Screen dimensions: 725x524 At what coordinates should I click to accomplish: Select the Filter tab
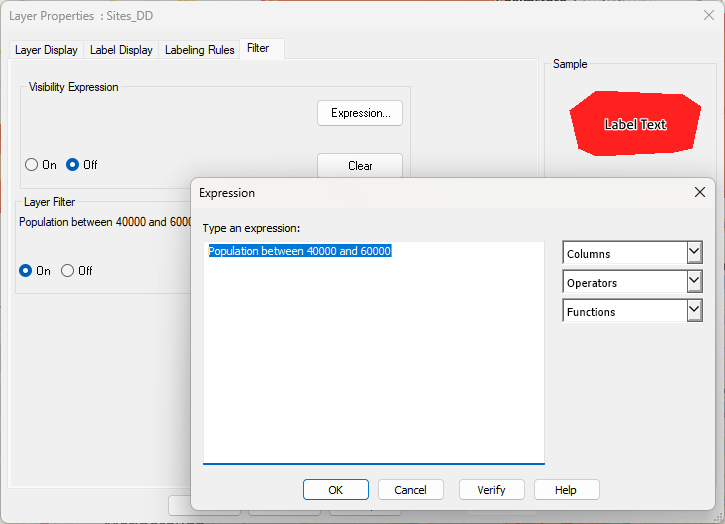pyautogui.click(x=258, y=48)
